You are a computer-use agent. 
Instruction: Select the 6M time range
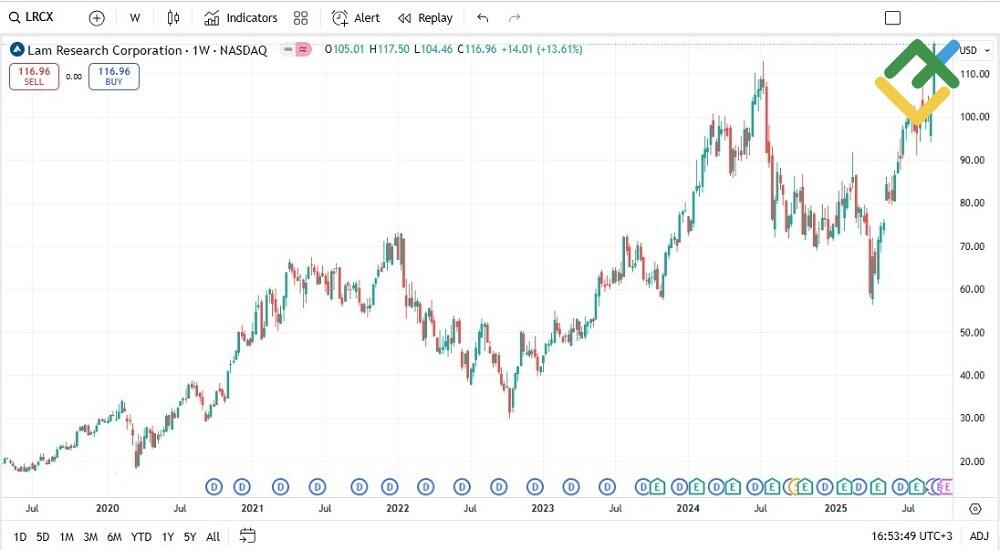pyautogui.click(x=114, y=537)
